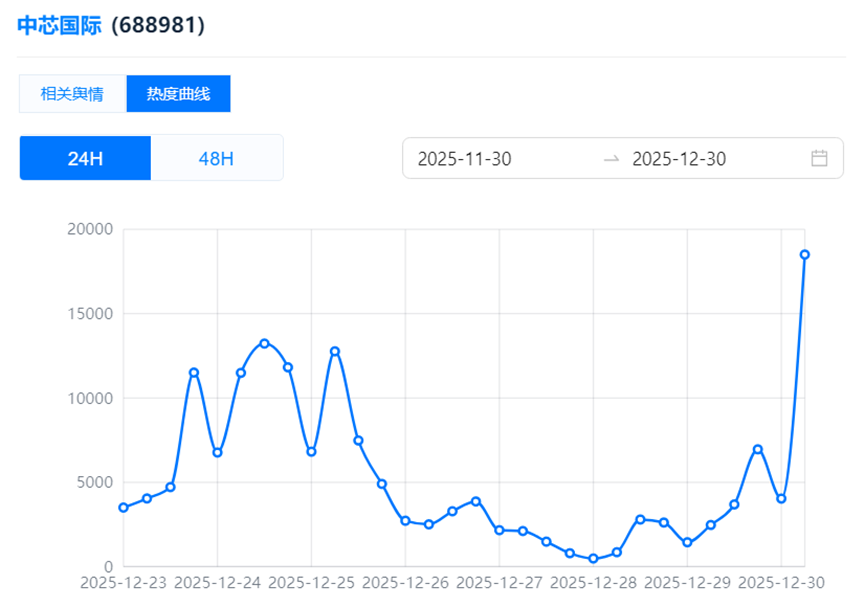Click the 中芯国际 (688981) stock title
This screenshot has height=607, width=865.
[x=111, y=26]
